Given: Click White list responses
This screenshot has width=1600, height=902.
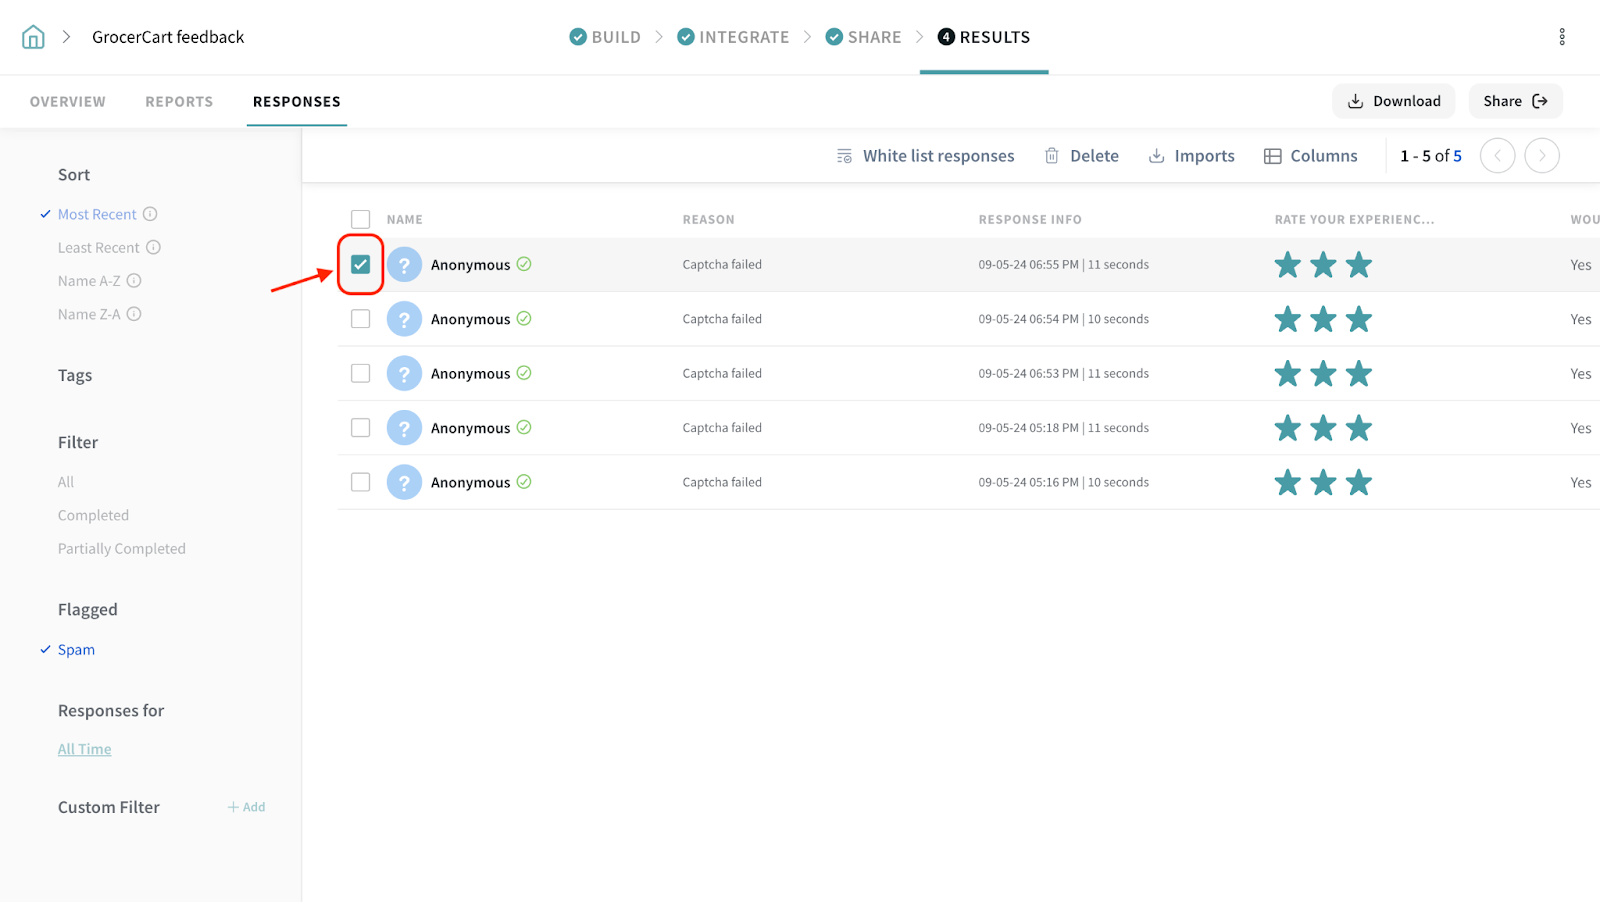Looking at the screenshot, I should click(925, 156).
